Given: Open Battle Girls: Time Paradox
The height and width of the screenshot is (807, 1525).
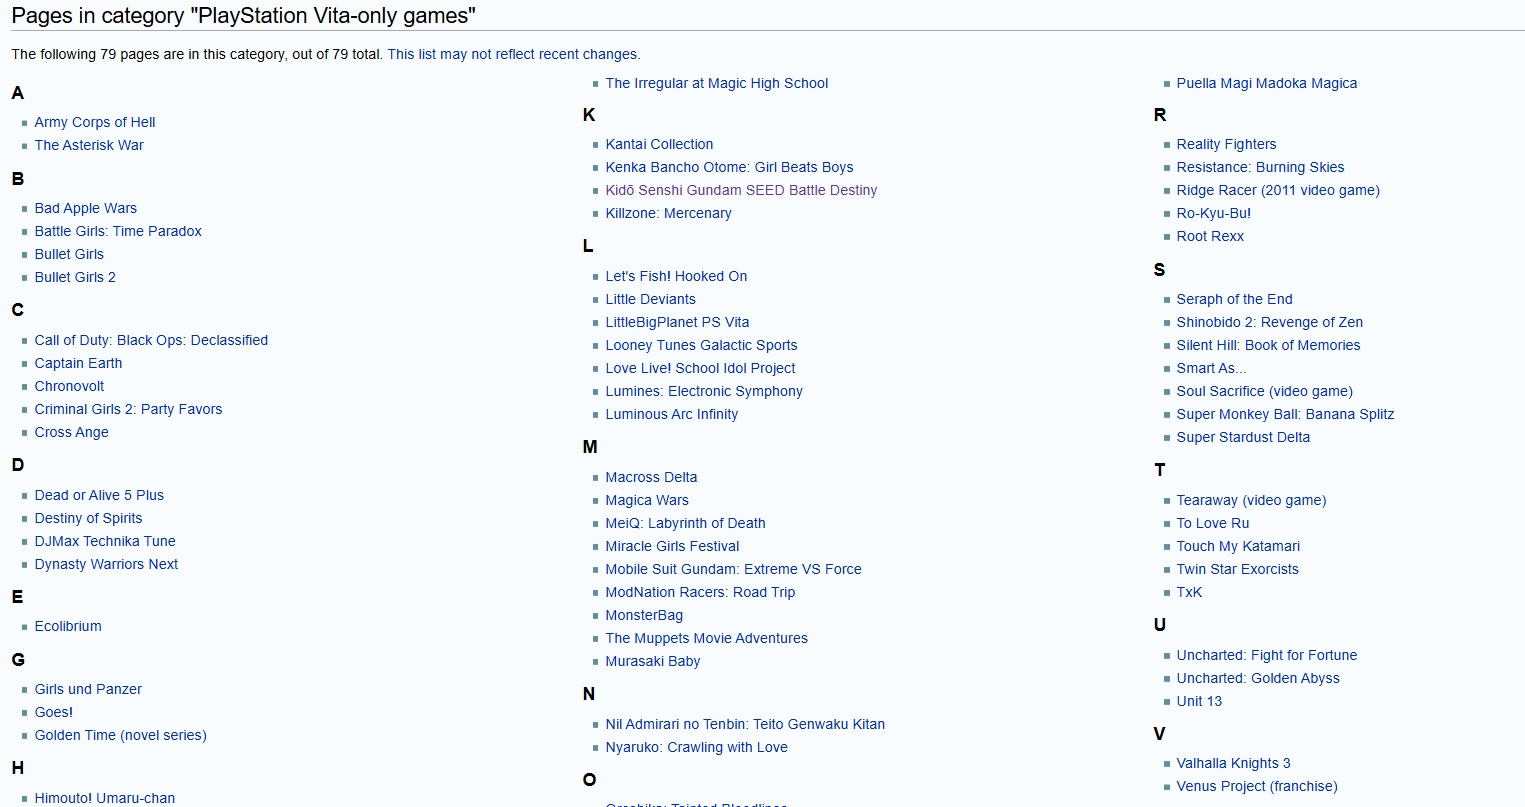Looking at the screenshot, I should click(118, 231).
